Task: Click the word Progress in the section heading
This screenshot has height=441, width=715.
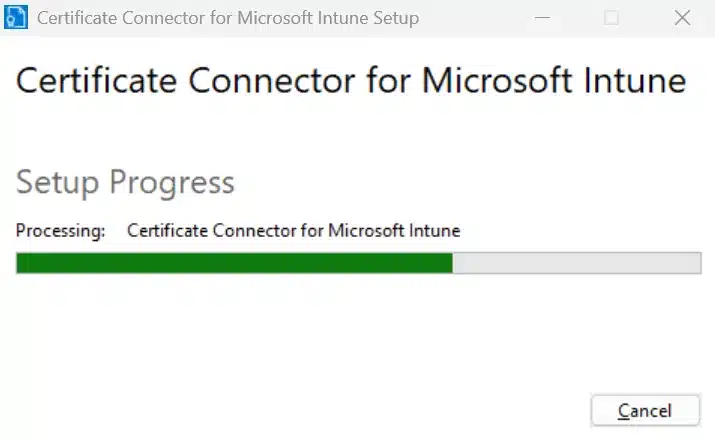Action: pyautogui.click(x=171, y=182)
